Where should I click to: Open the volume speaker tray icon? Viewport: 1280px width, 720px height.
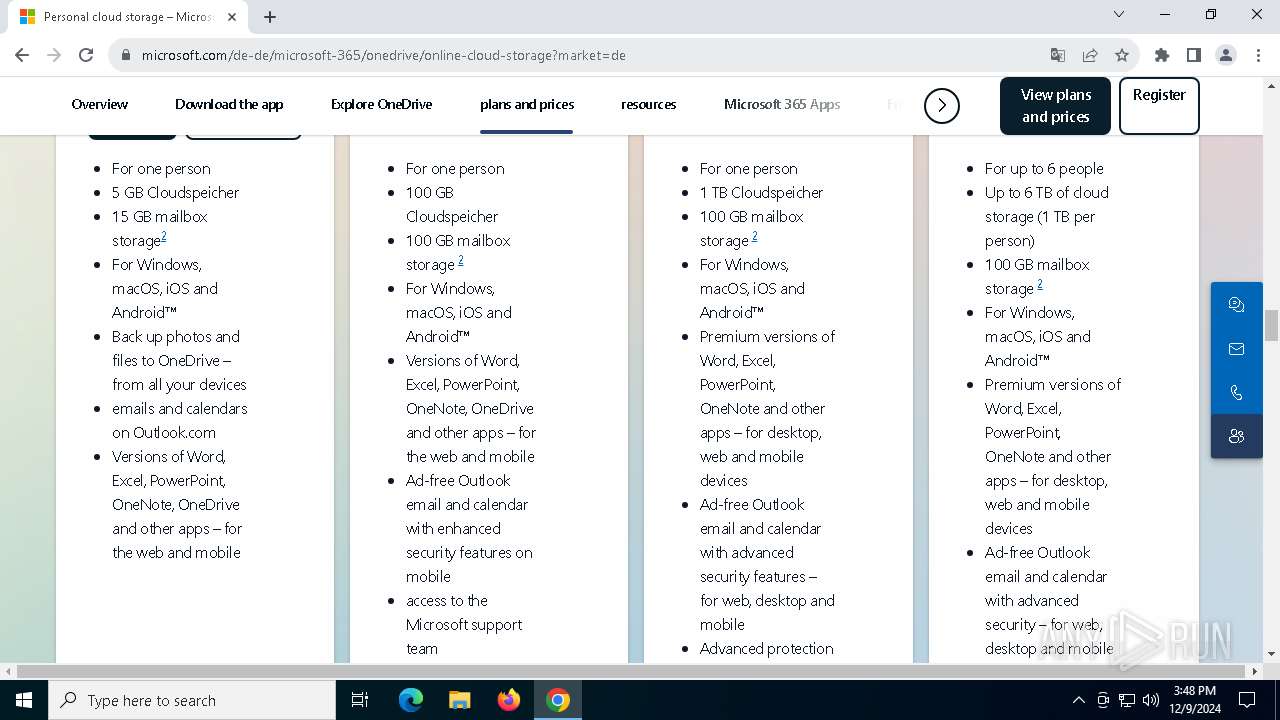pyautogui.click(x=1151, y=700)
